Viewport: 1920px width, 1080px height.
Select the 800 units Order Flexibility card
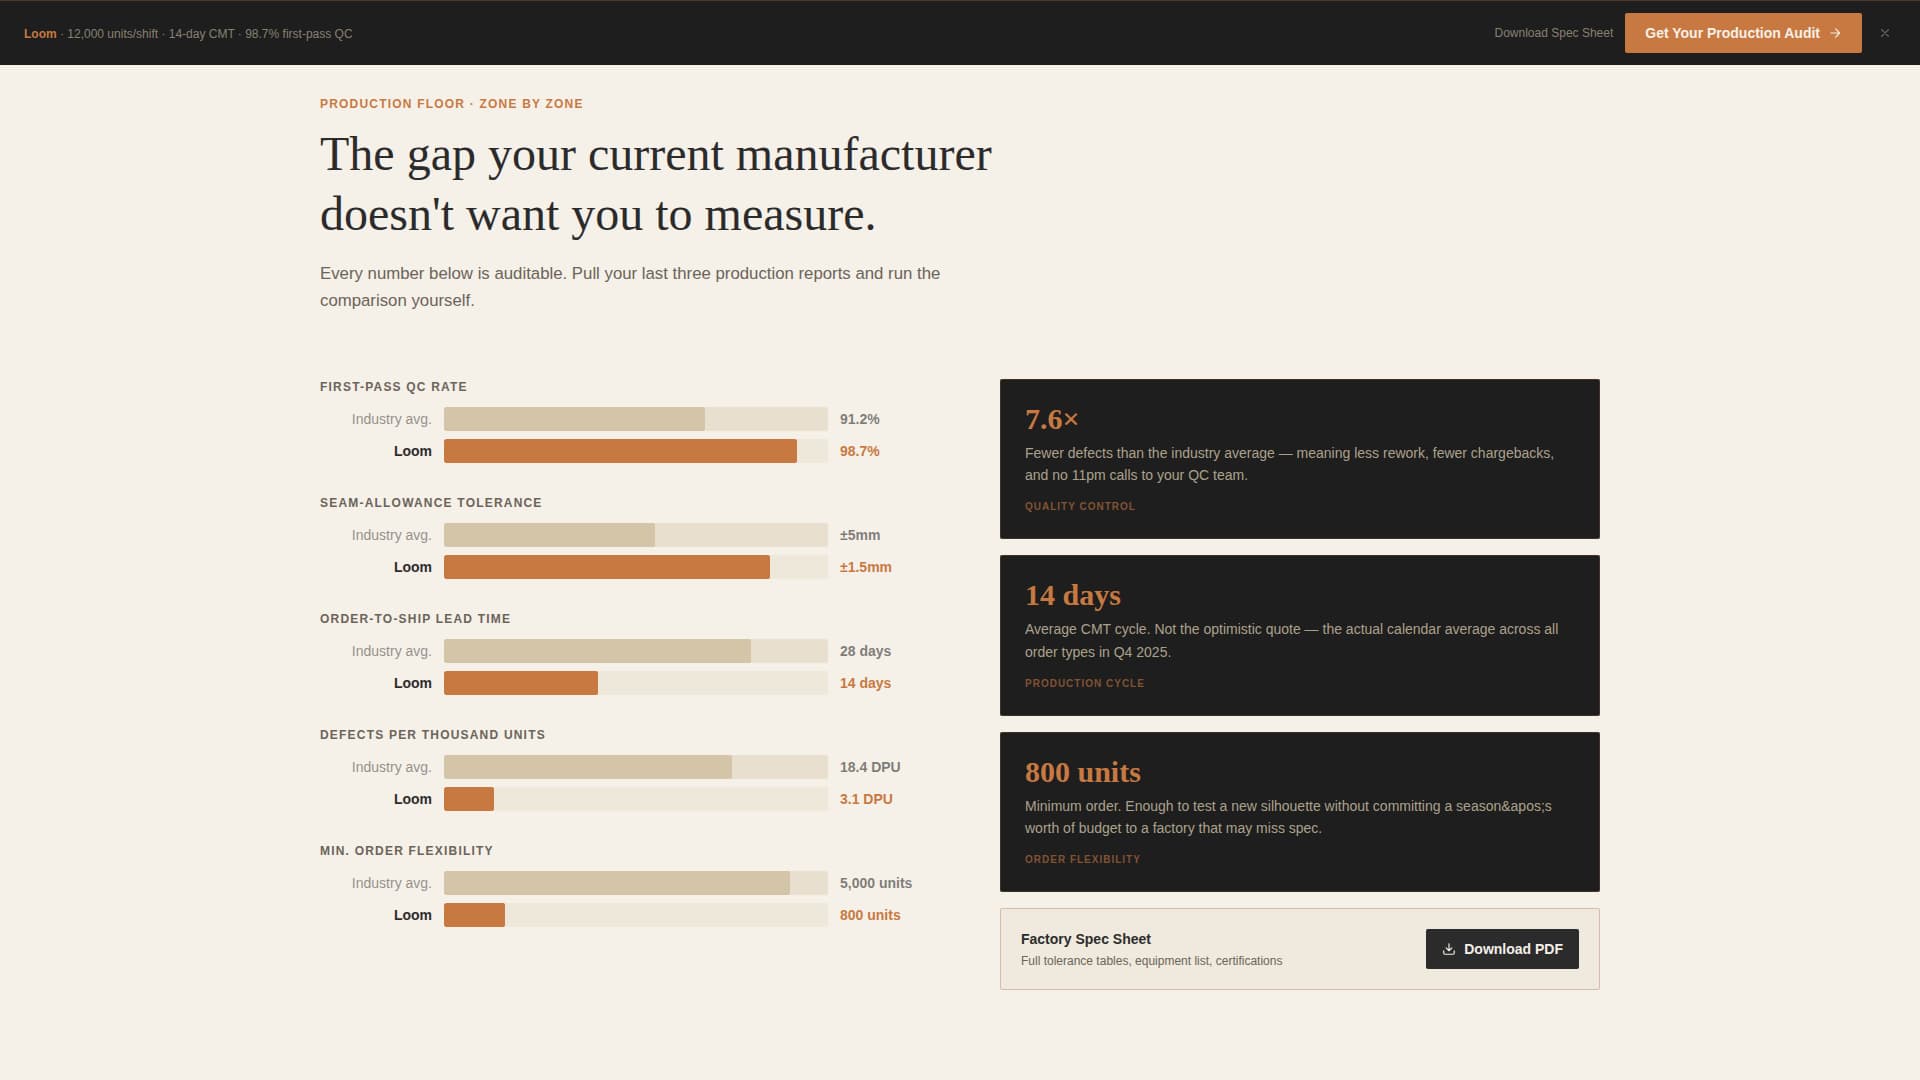tap(1299, 811)
